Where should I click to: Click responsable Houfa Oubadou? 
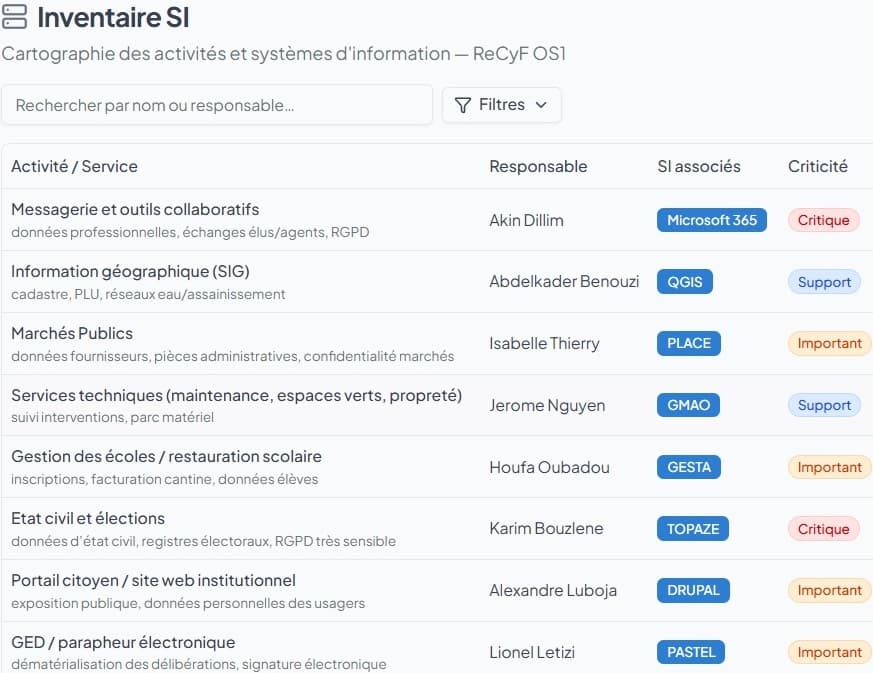tap(549, 467)
